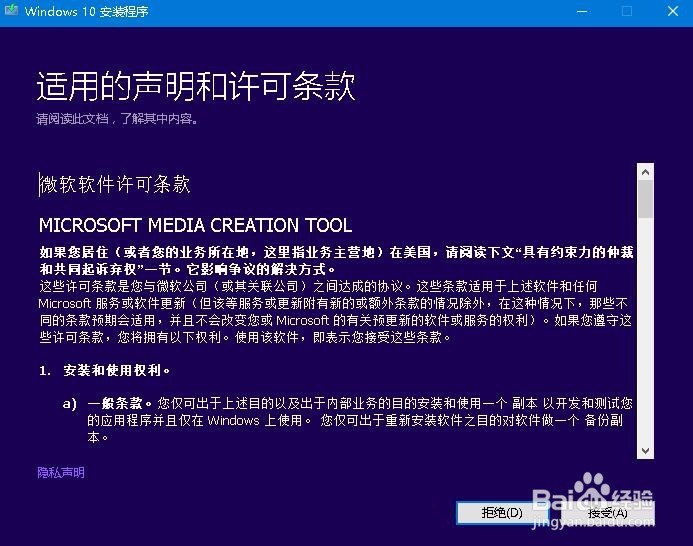
Task: Click the 接受(A) accept button
Action: [608, 513]
